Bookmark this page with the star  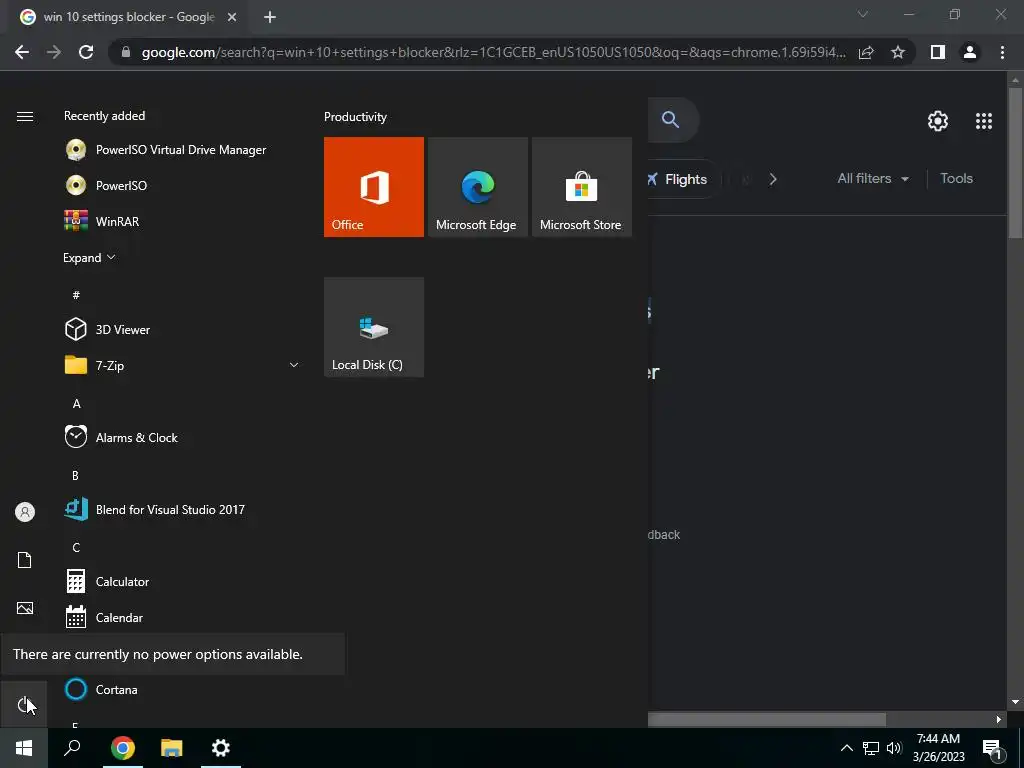898,52
